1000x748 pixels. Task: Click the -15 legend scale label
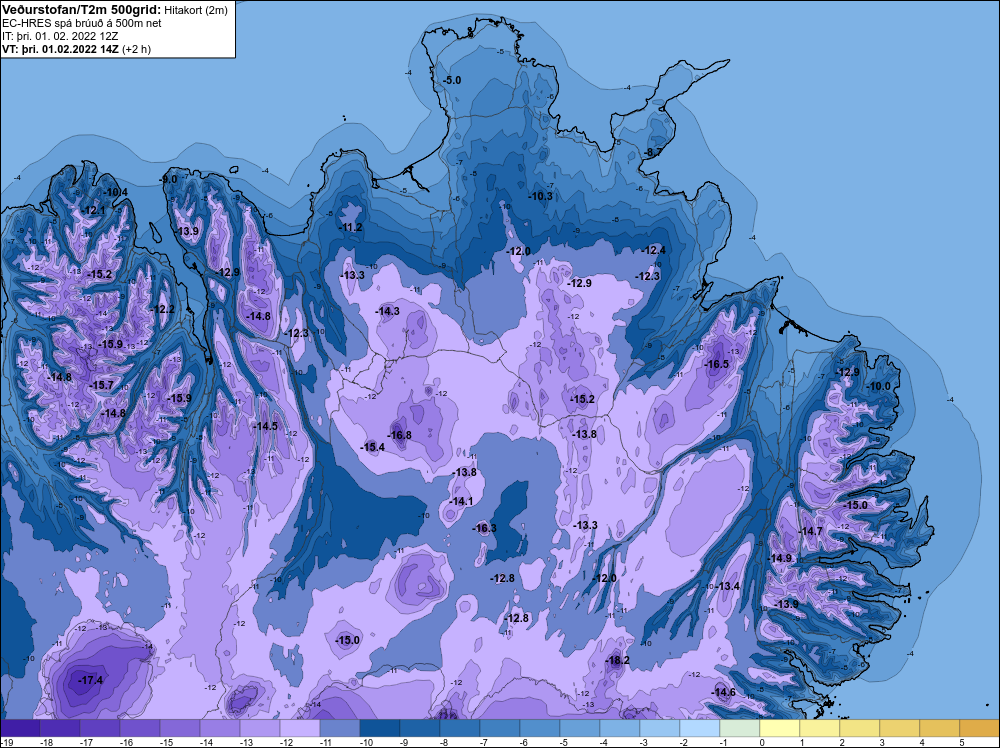pyautogui.click(x=166, y=742)
